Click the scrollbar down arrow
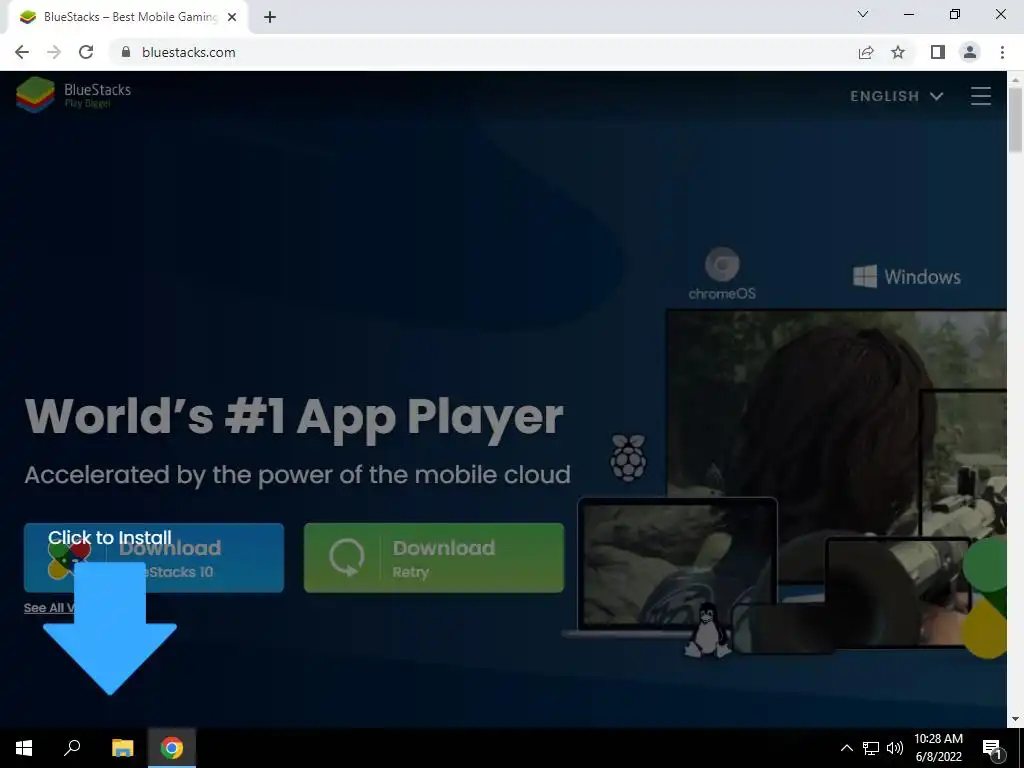 coord(1015,719)
